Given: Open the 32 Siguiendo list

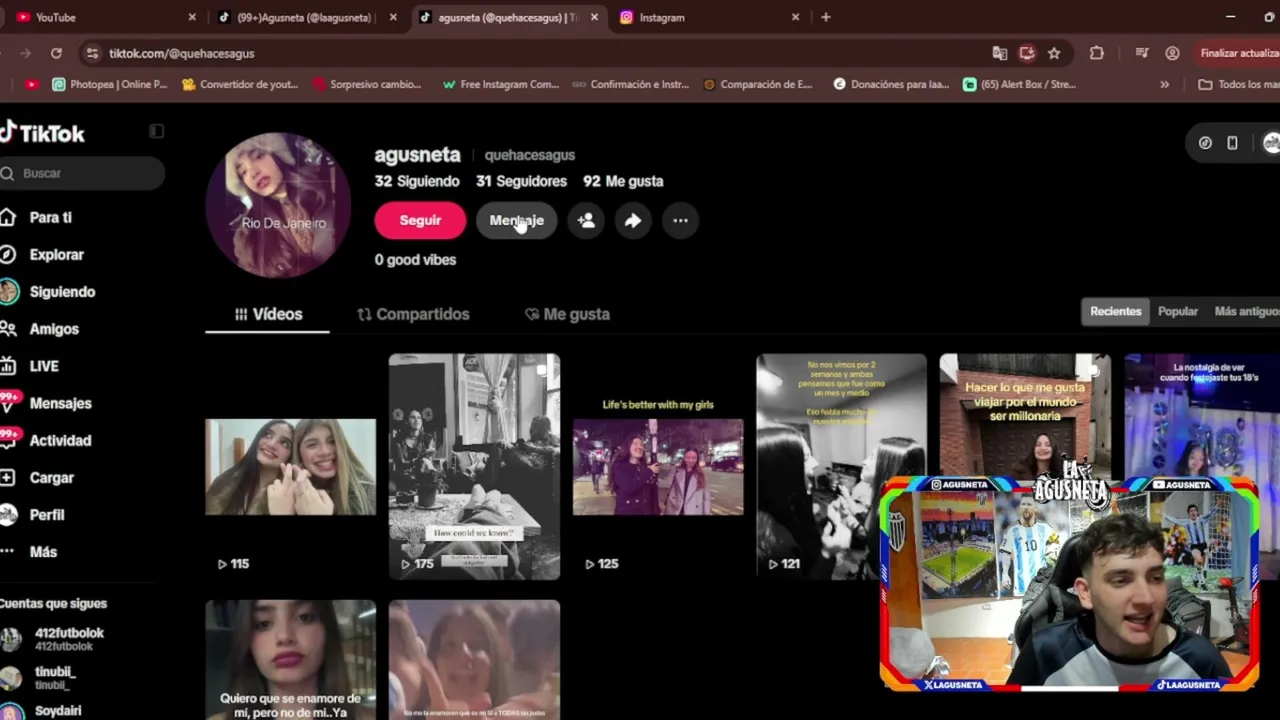Looking at the screenshot, I should click(417, 181).
